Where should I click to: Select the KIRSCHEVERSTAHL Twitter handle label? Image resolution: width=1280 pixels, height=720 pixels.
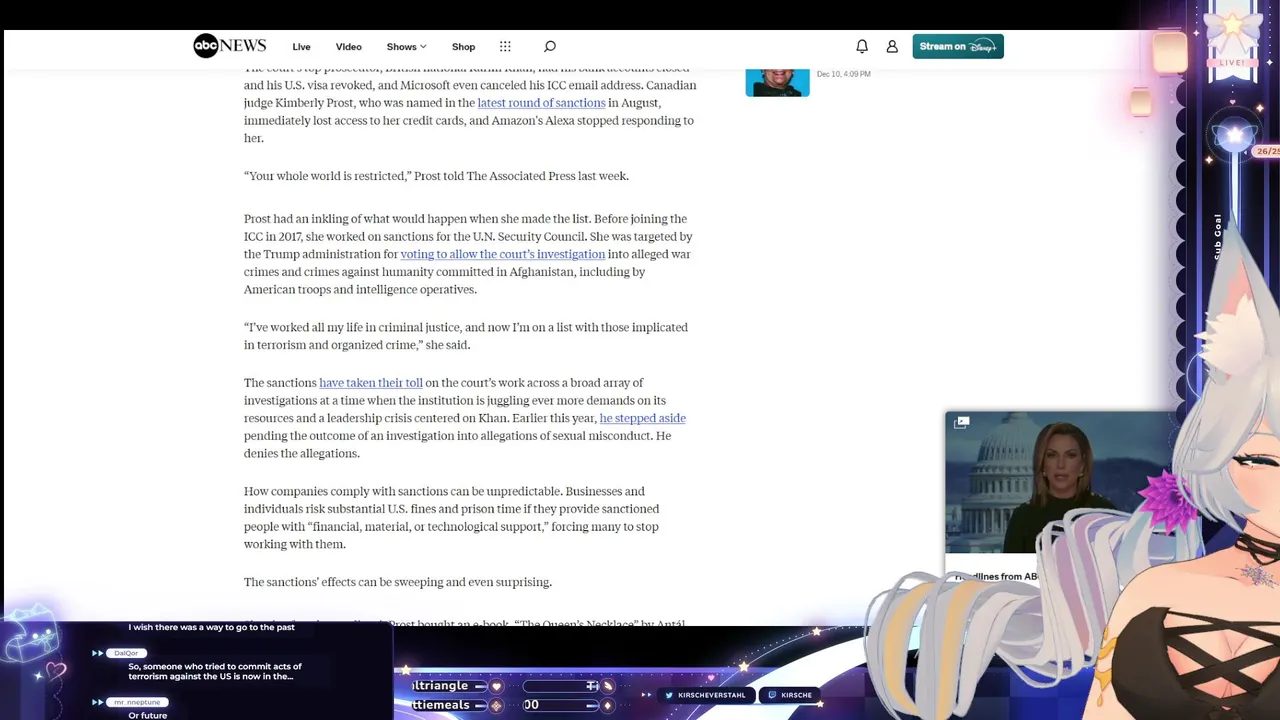click(x=712, y=695)
